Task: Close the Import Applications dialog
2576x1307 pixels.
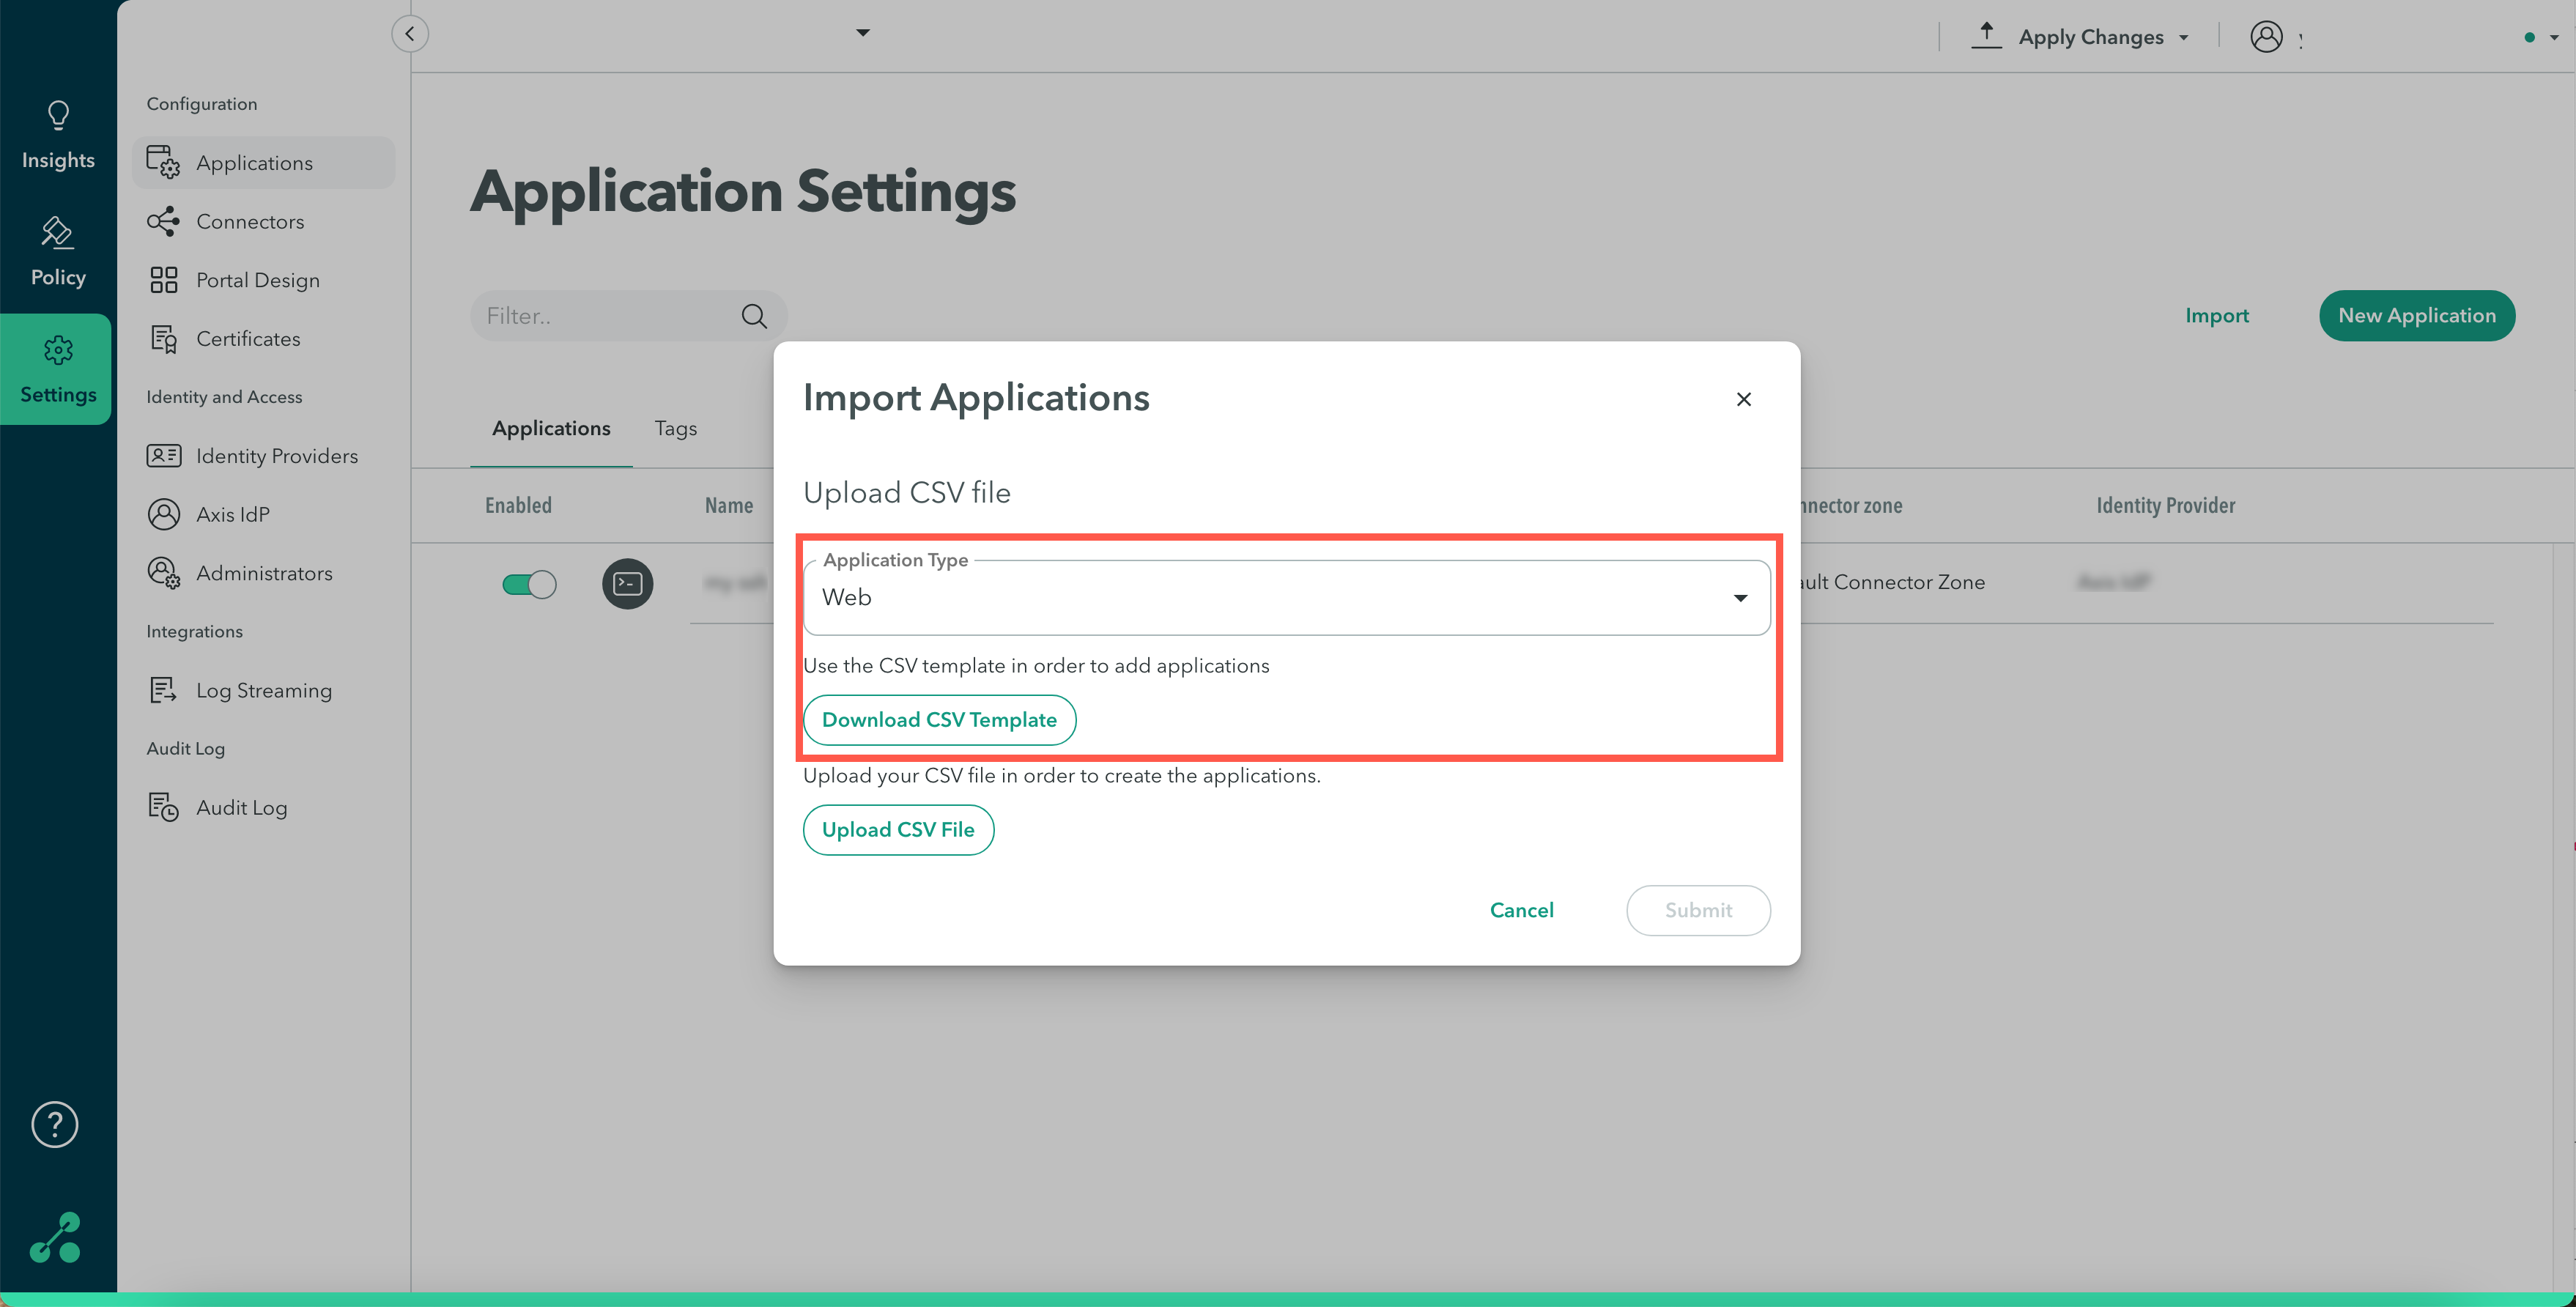Action: pos(1743,399)
